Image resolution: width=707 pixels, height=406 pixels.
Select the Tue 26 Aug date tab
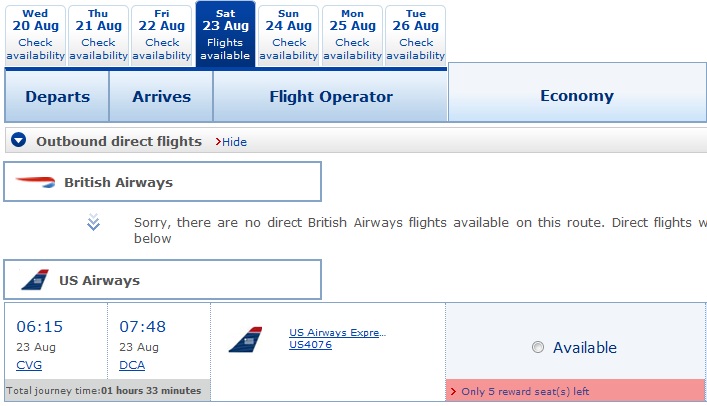(x=415, y=35)
